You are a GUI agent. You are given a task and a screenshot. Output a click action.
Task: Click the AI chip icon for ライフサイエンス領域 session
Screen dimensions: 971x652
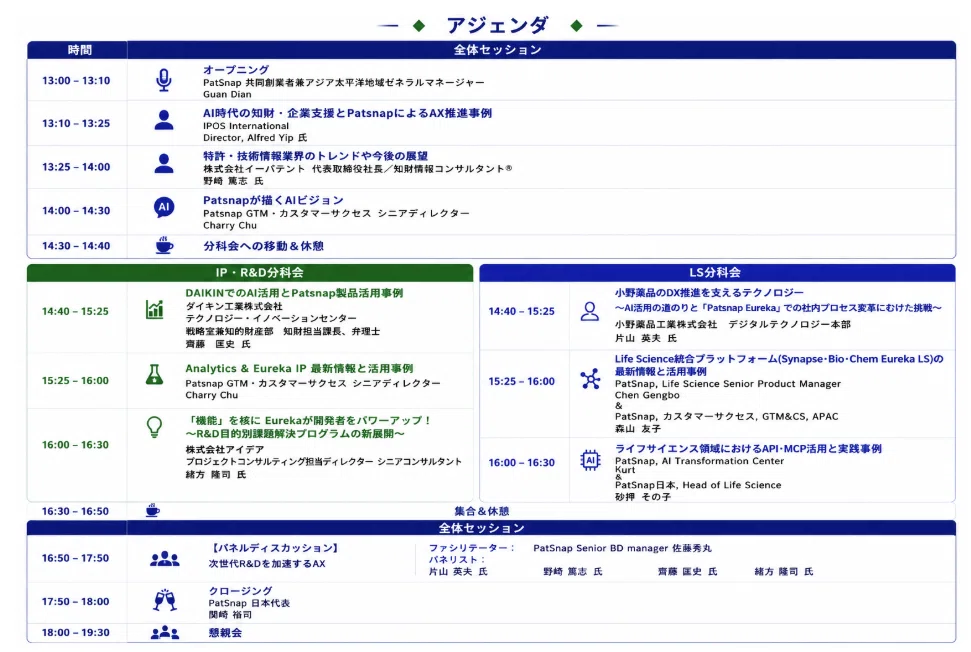pyautogui.click(x=590, y=460)
